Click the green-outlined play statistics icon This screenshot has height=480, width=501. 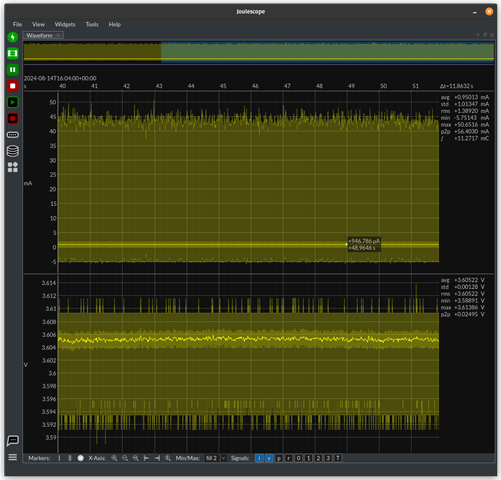pyautogui.click(x=13, y=102)
